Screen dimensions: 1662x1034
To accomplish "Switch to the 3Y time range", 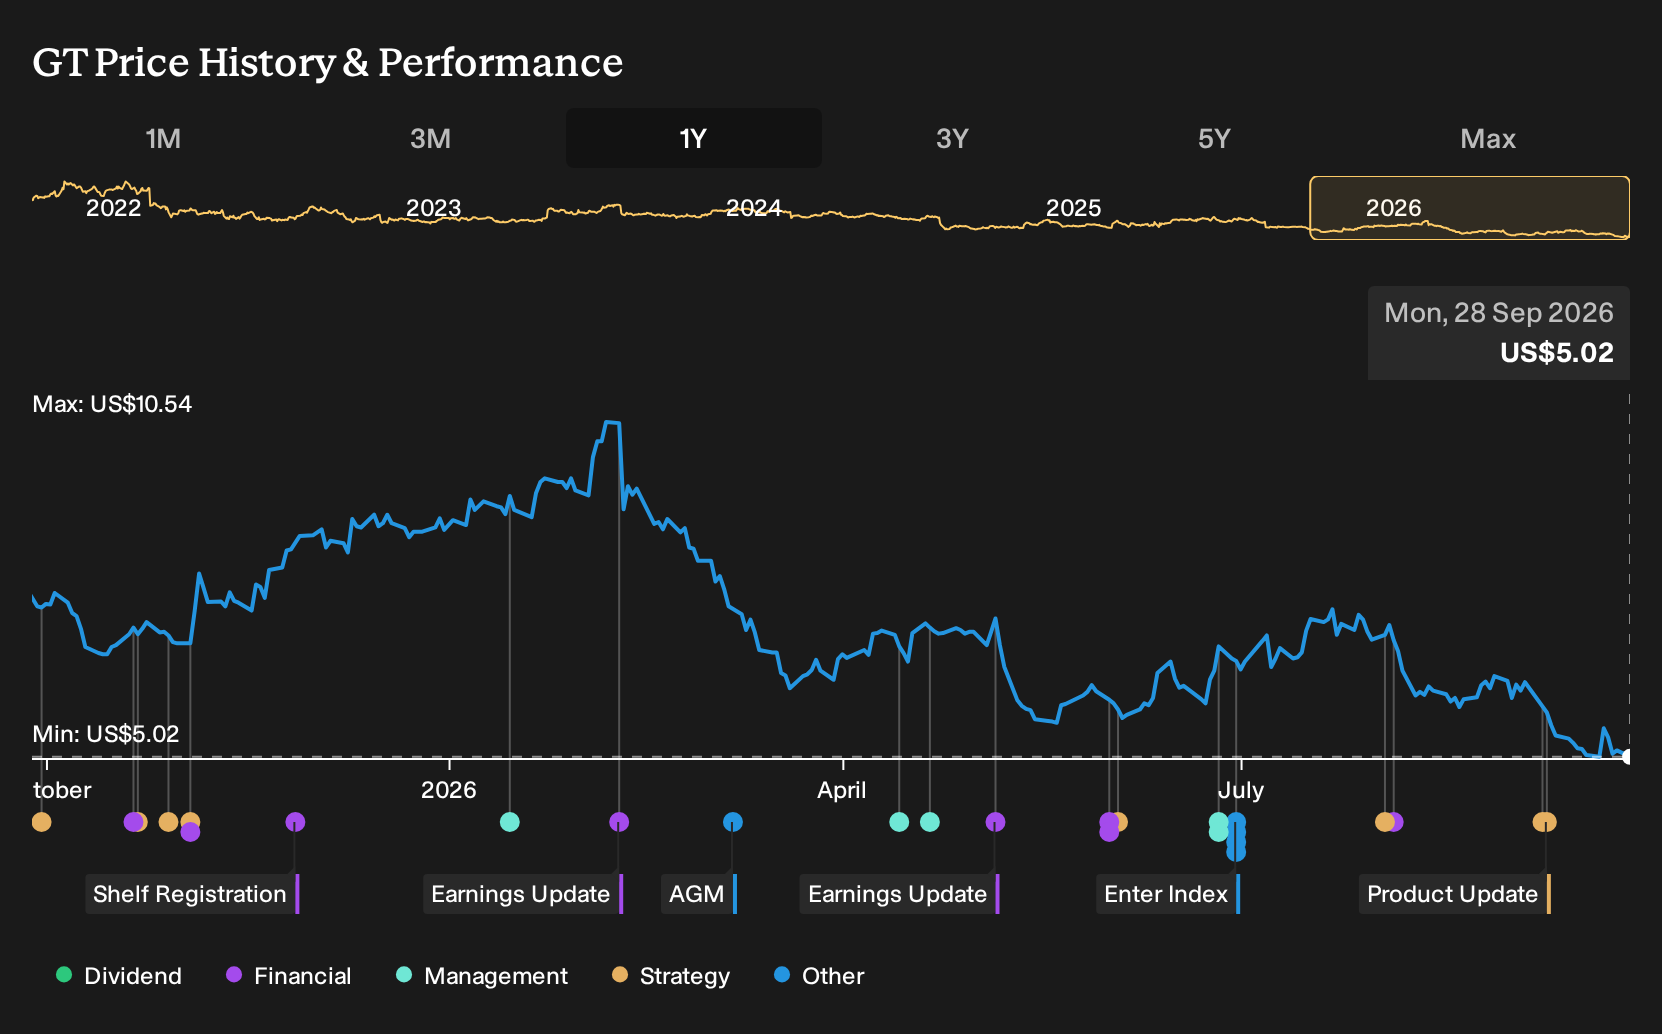I will click(952, 138).
